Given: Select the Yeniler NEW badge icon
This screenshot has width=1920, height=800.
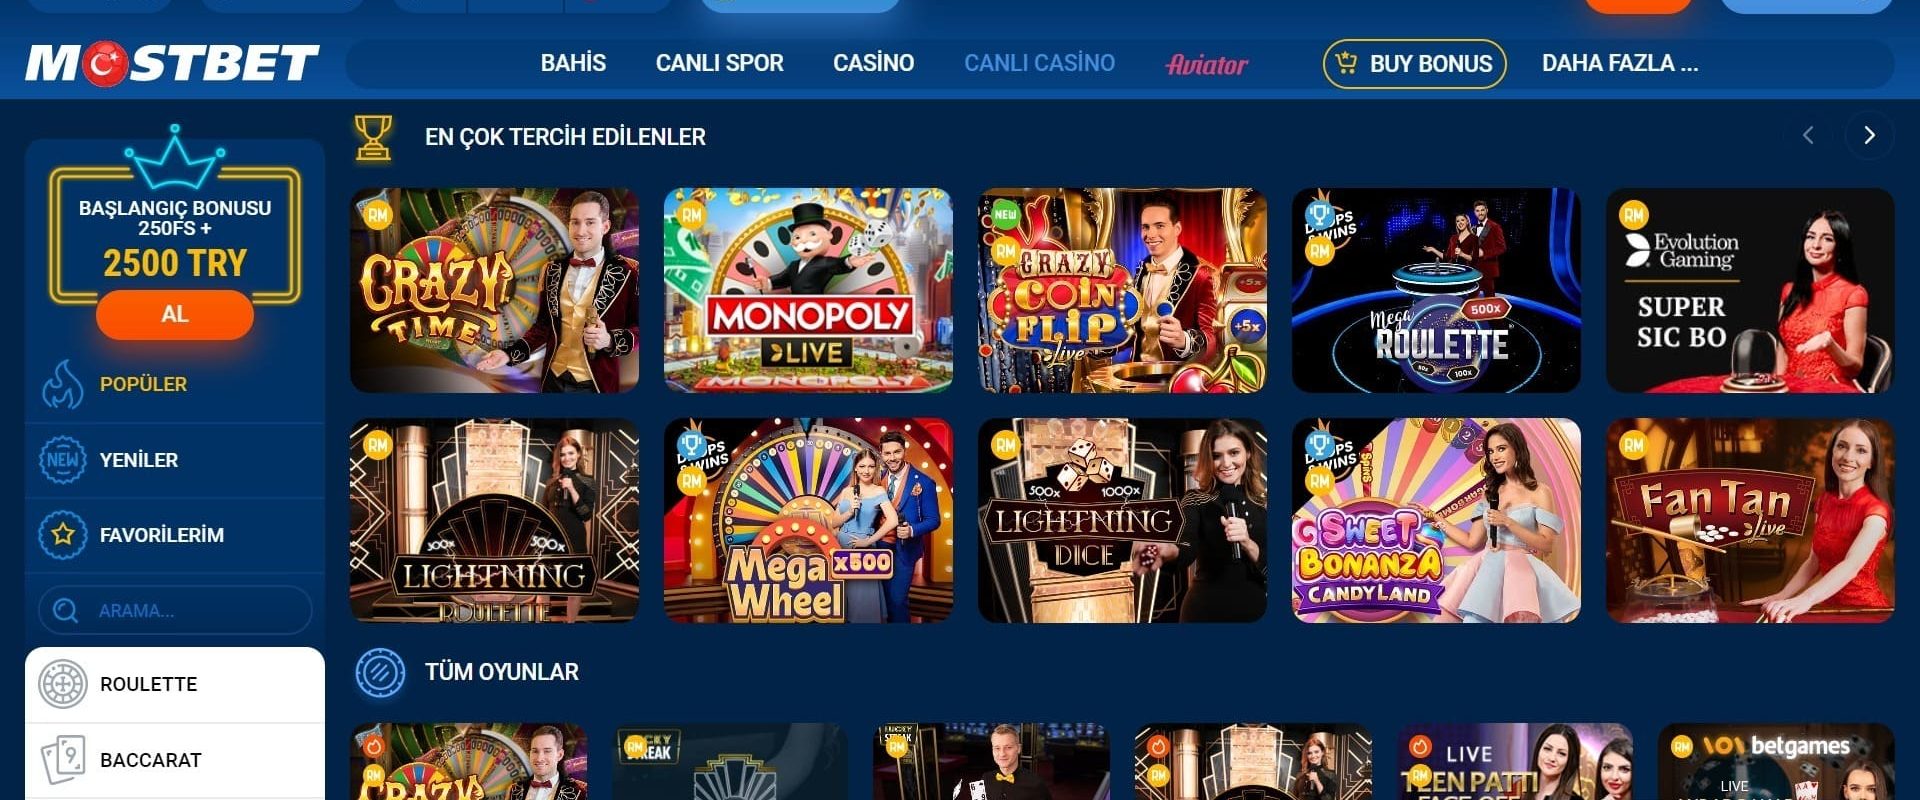Looking at the screenshot, I should click(62, 460).
